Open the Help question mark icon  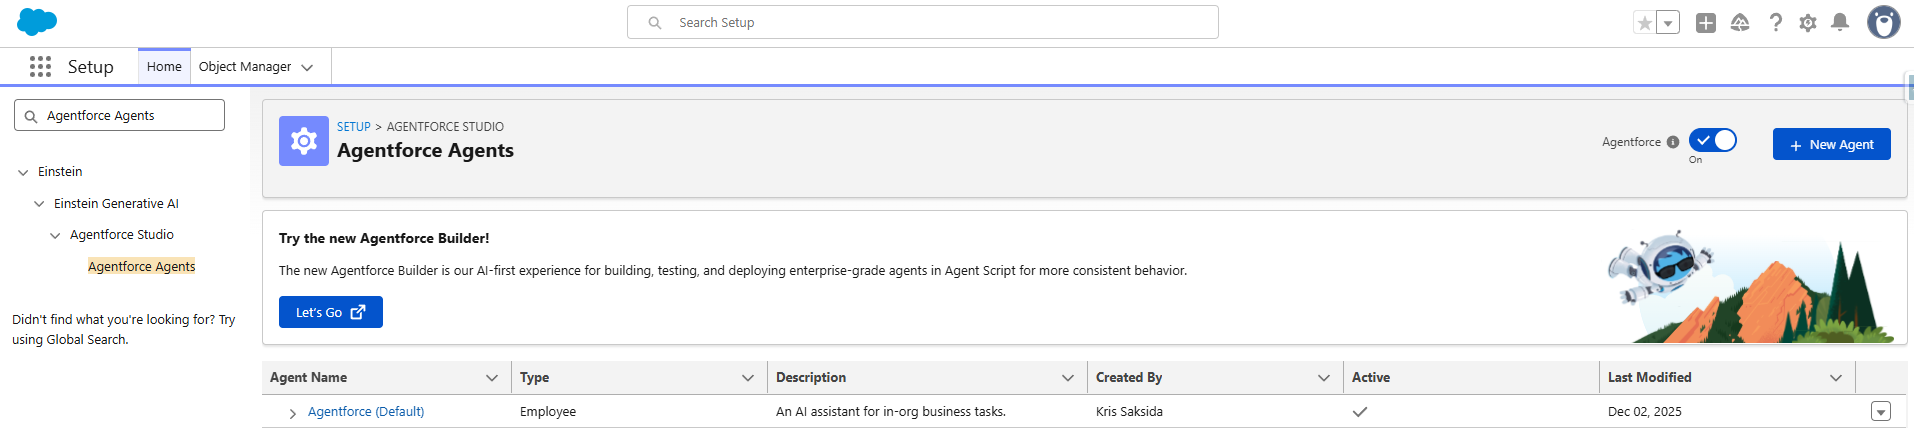[x=1775, y=22]
